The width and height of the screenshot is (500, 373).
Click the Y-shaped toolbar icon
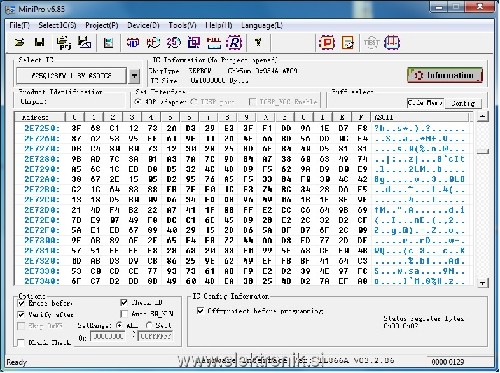tap(258, 42)
